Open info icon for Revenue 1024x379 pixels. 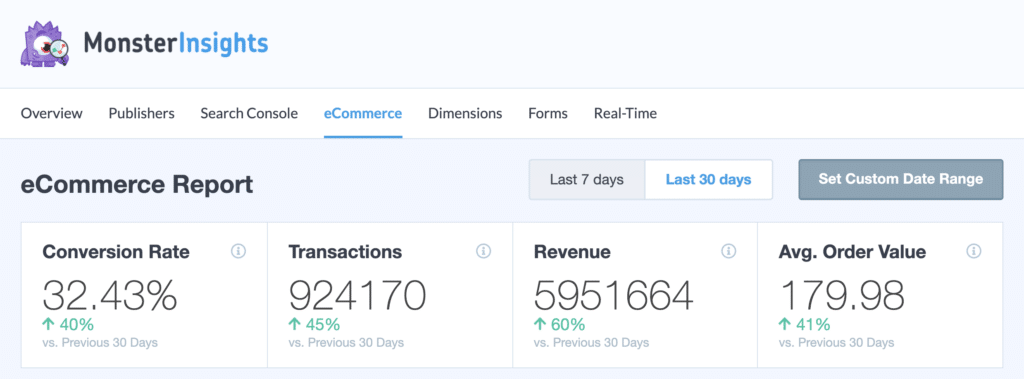pyautogui.click(x=728, y=251)
